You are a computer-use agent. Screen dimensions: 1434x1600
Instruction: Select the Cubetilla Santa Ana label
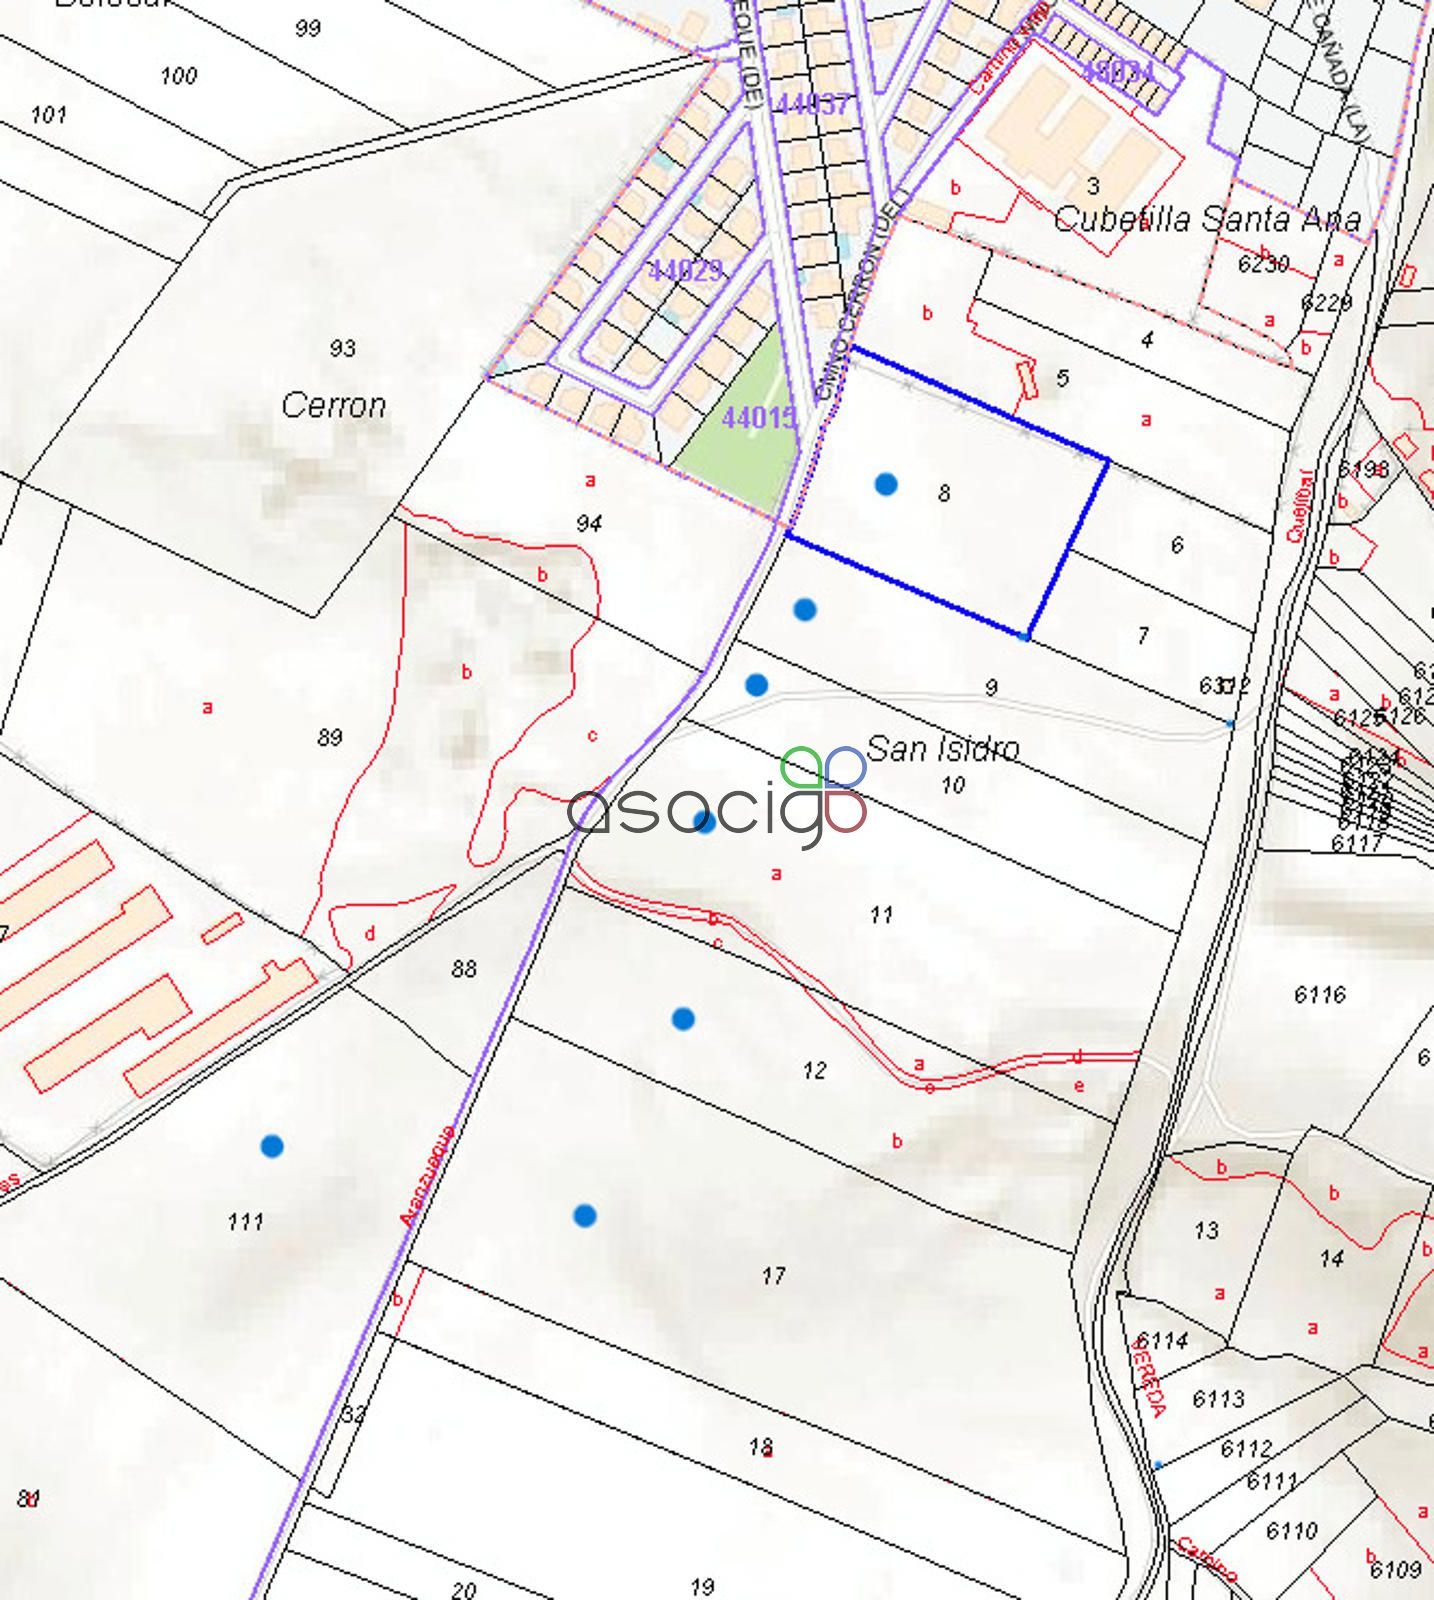click(1207, 219)
